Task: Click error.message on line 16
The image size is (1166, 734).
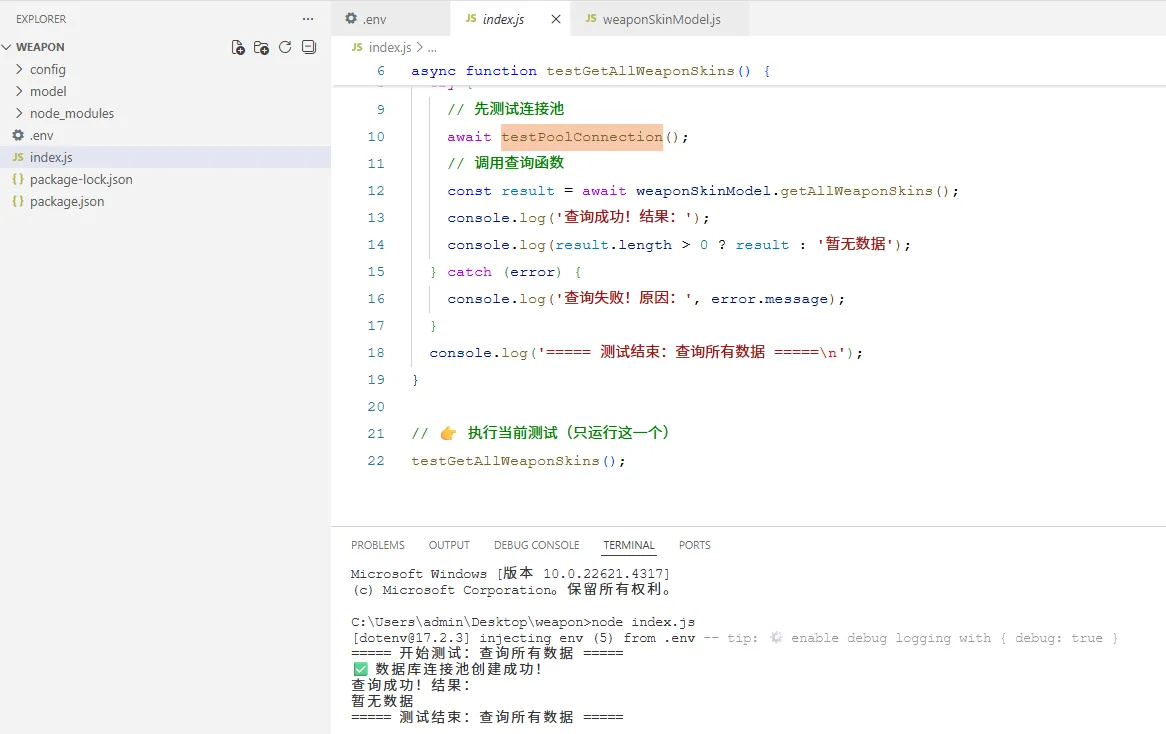Action: pos(770,299)
